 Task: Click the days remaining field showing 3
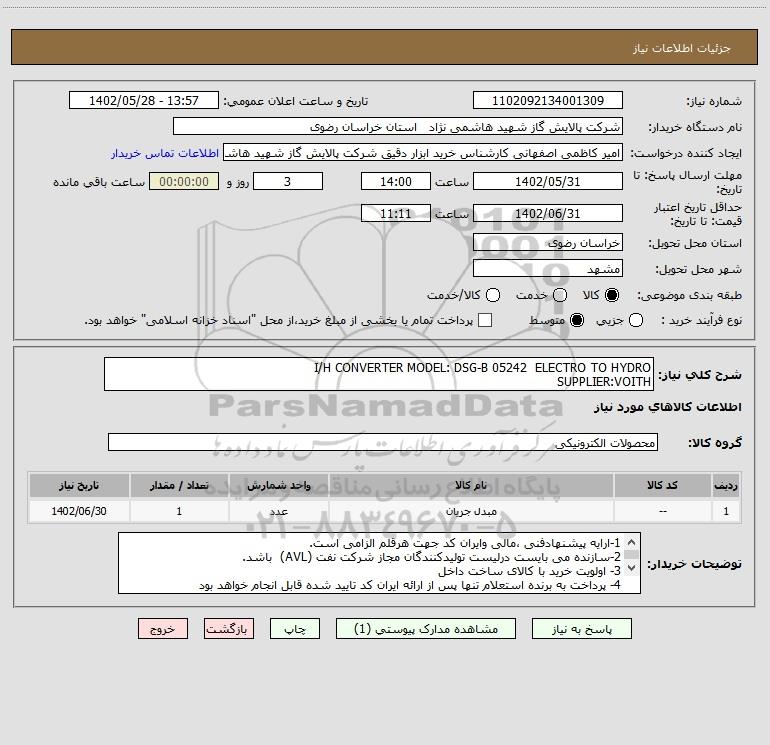pyautogui.click(x=288, y=181)
